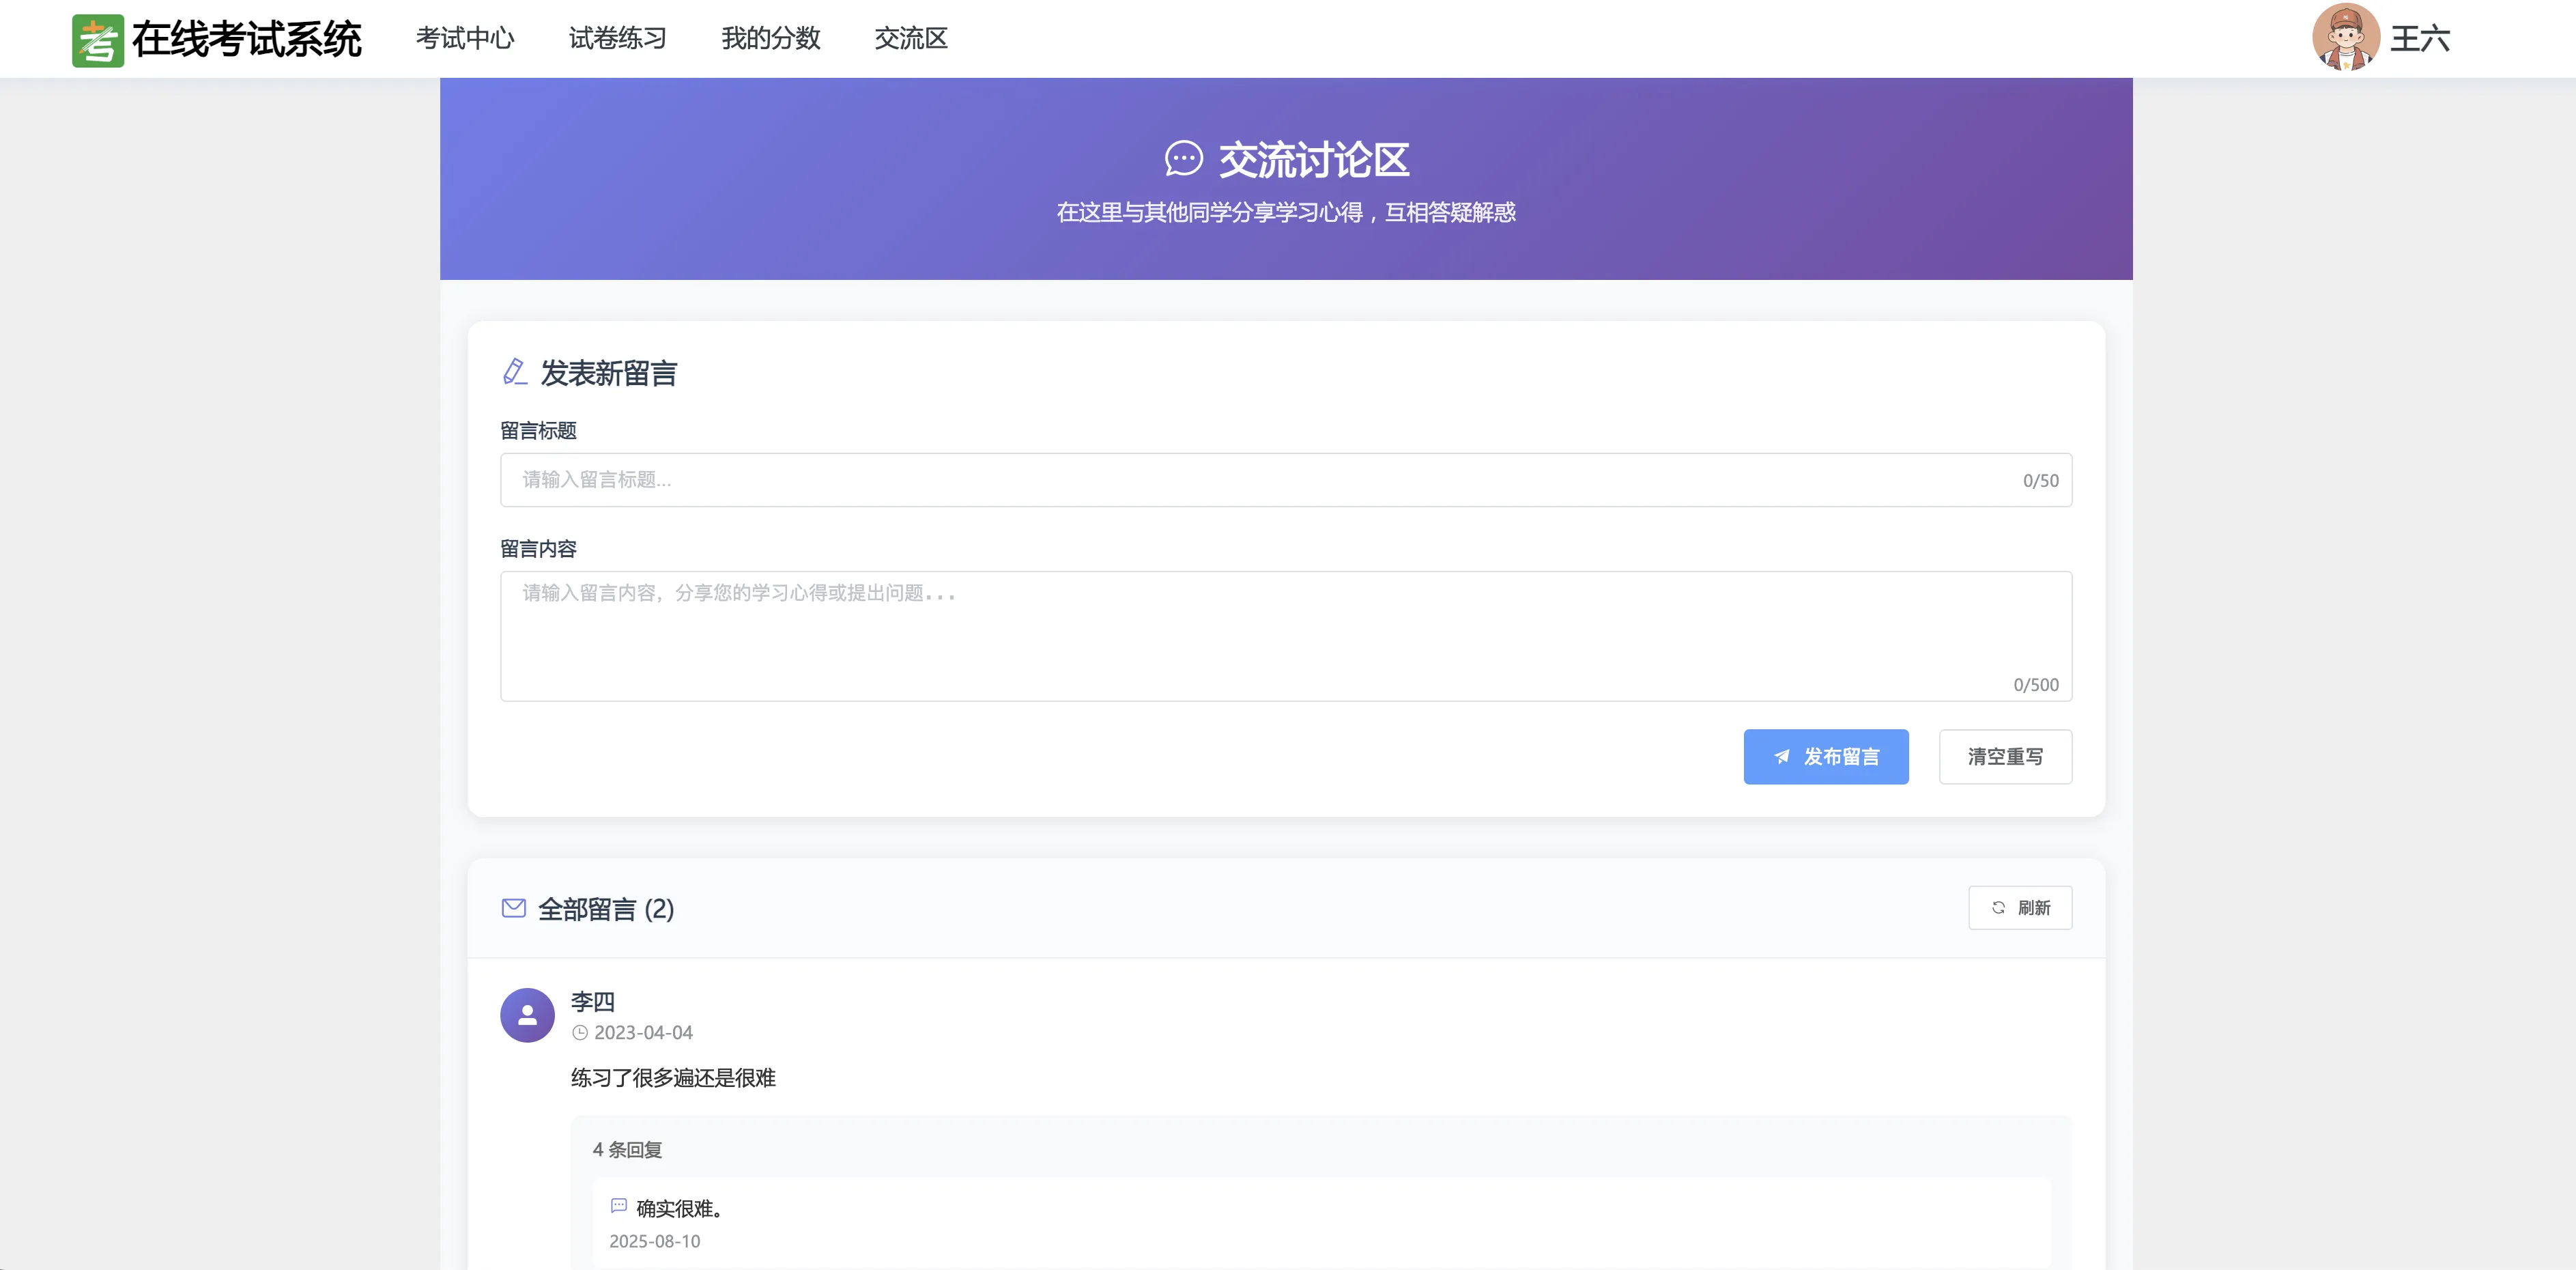Click 李四's purple user avatar

[x=527, y=1015]
